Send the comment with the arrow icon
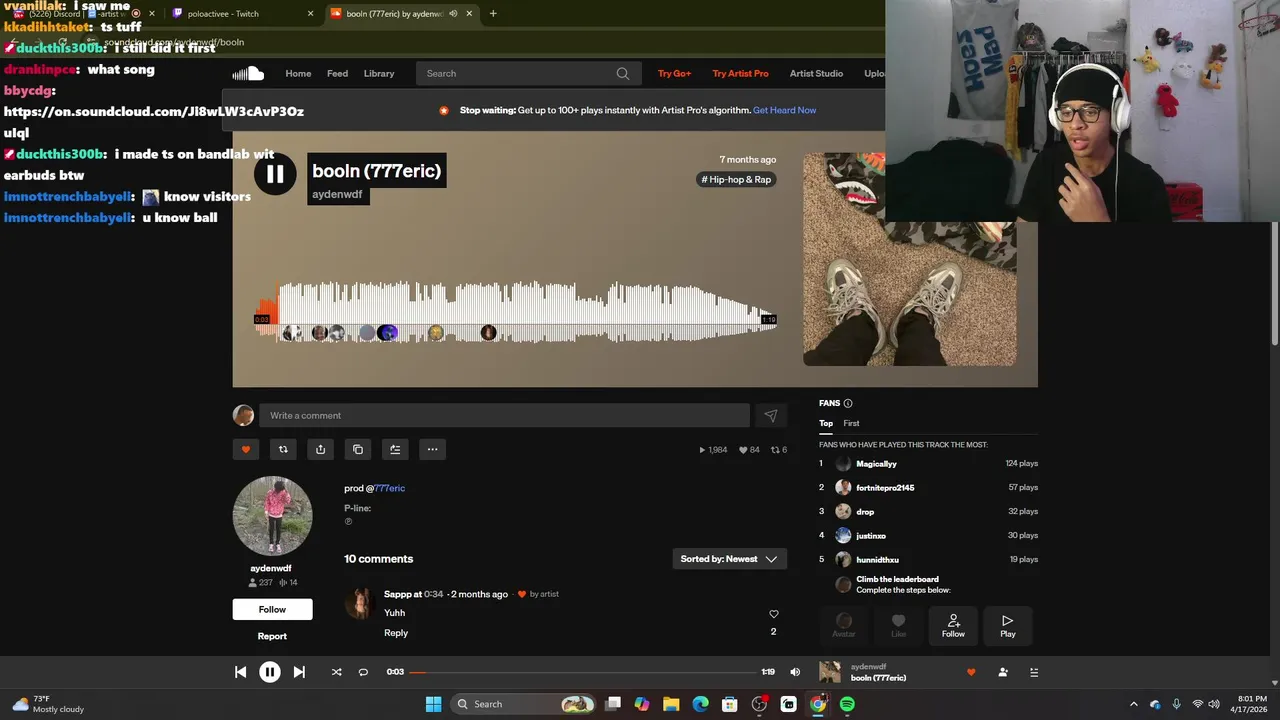This screenshot has width=1280, height=720. pos(770,415)
